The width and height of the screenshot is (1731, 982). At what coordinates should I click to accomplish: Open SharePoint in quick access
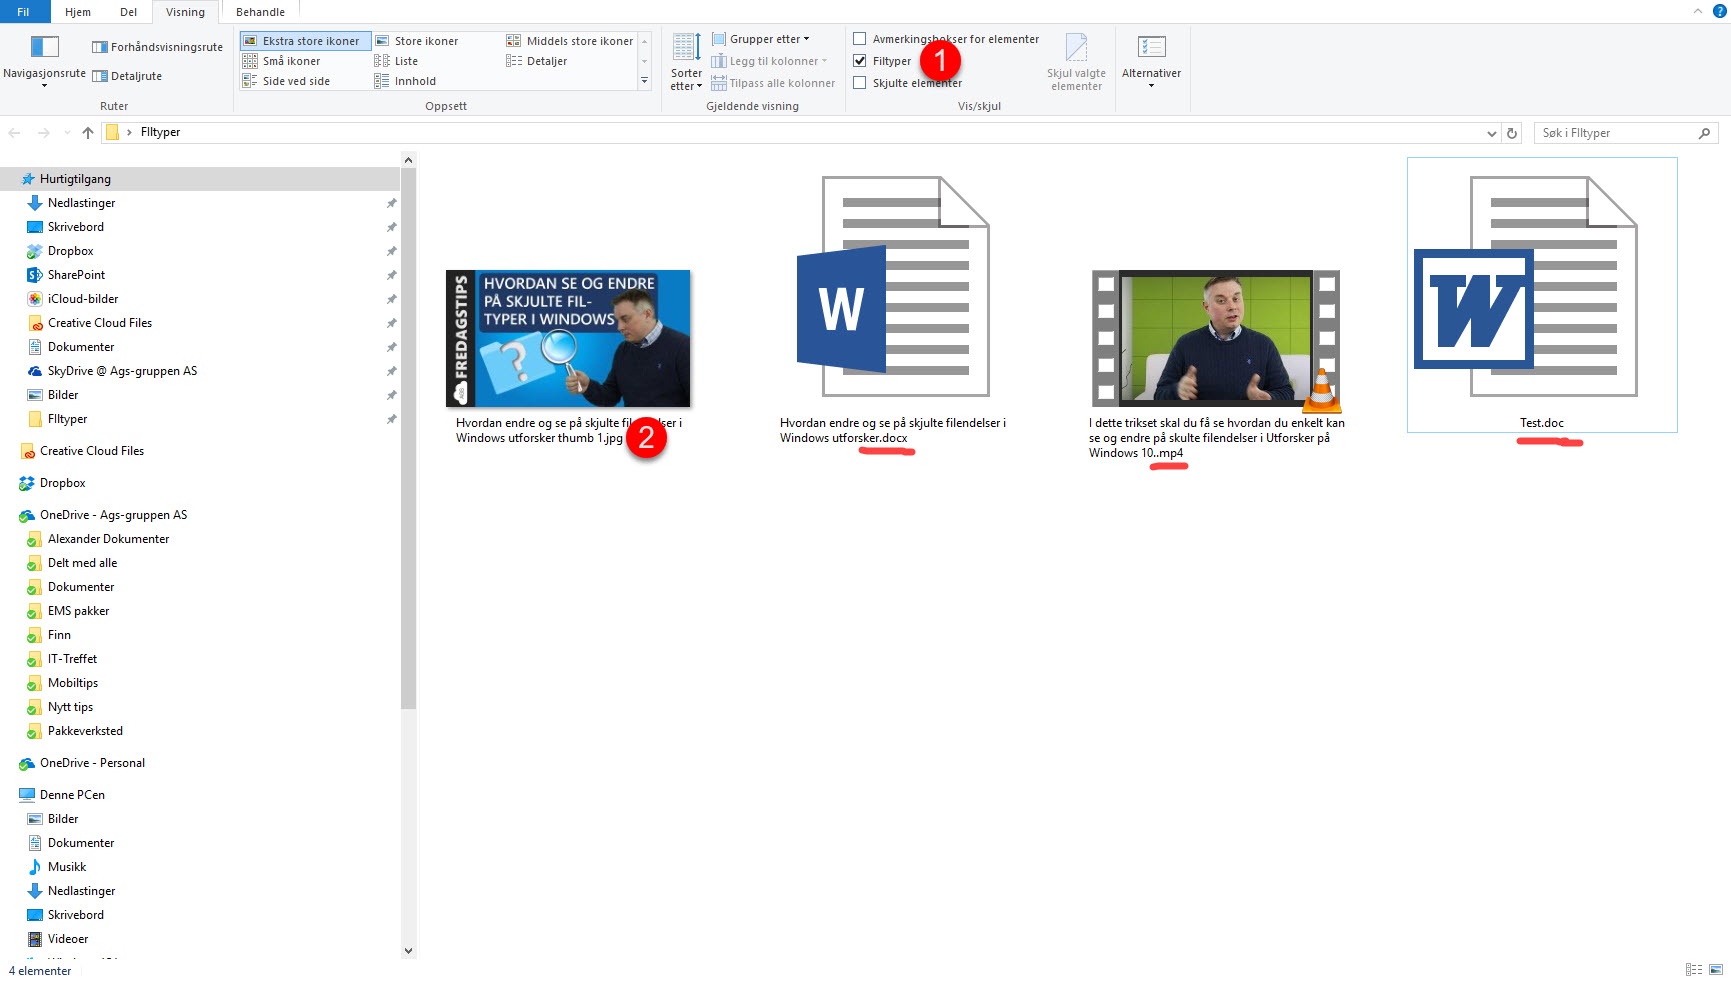(76, 275)
